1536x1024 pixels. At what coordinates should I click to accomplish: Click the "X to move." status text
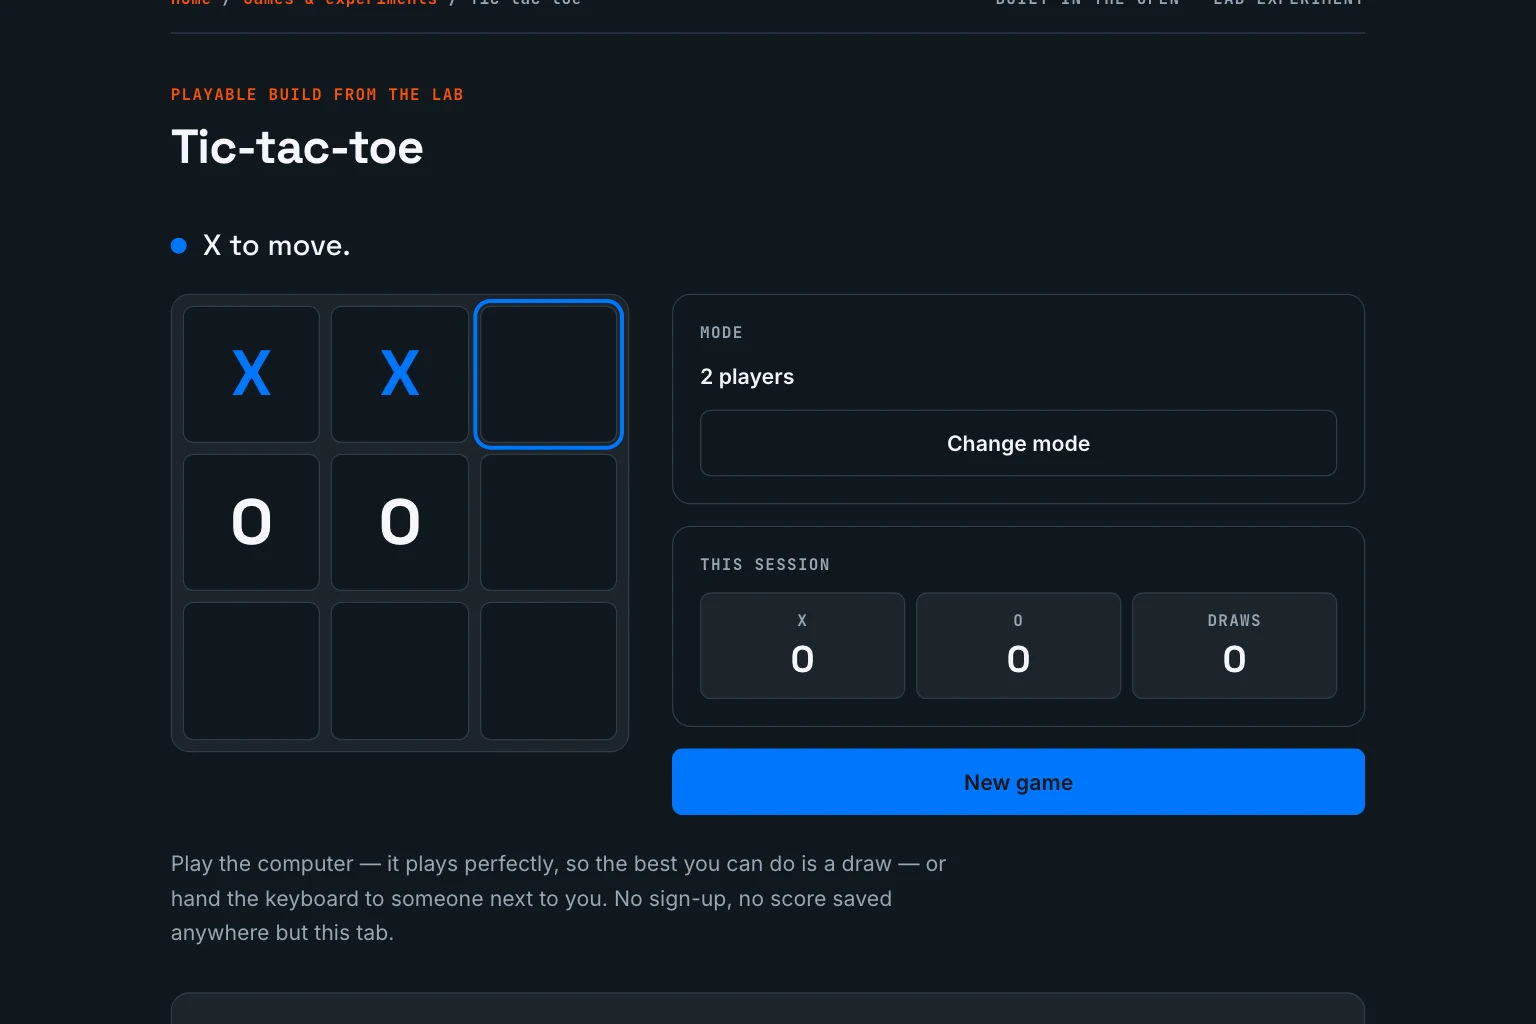(276, 246)
